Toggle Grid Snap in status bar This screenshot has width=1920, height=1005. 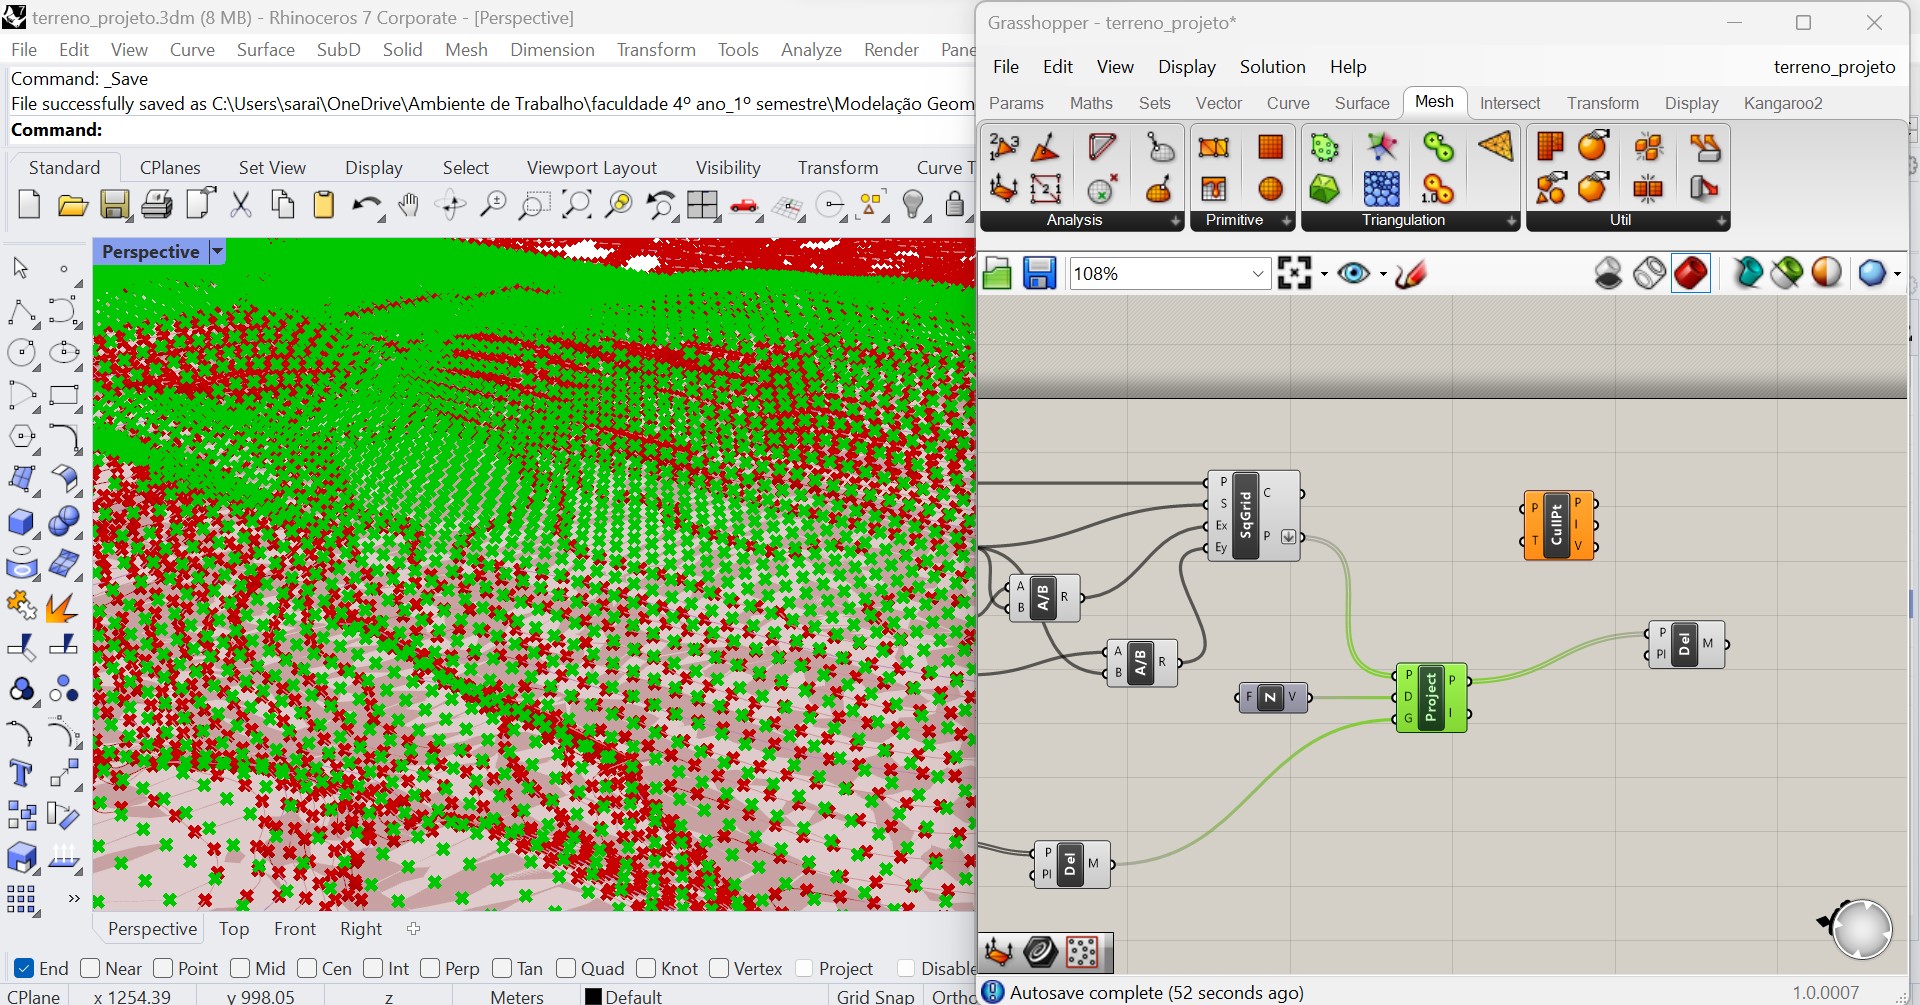875,996
